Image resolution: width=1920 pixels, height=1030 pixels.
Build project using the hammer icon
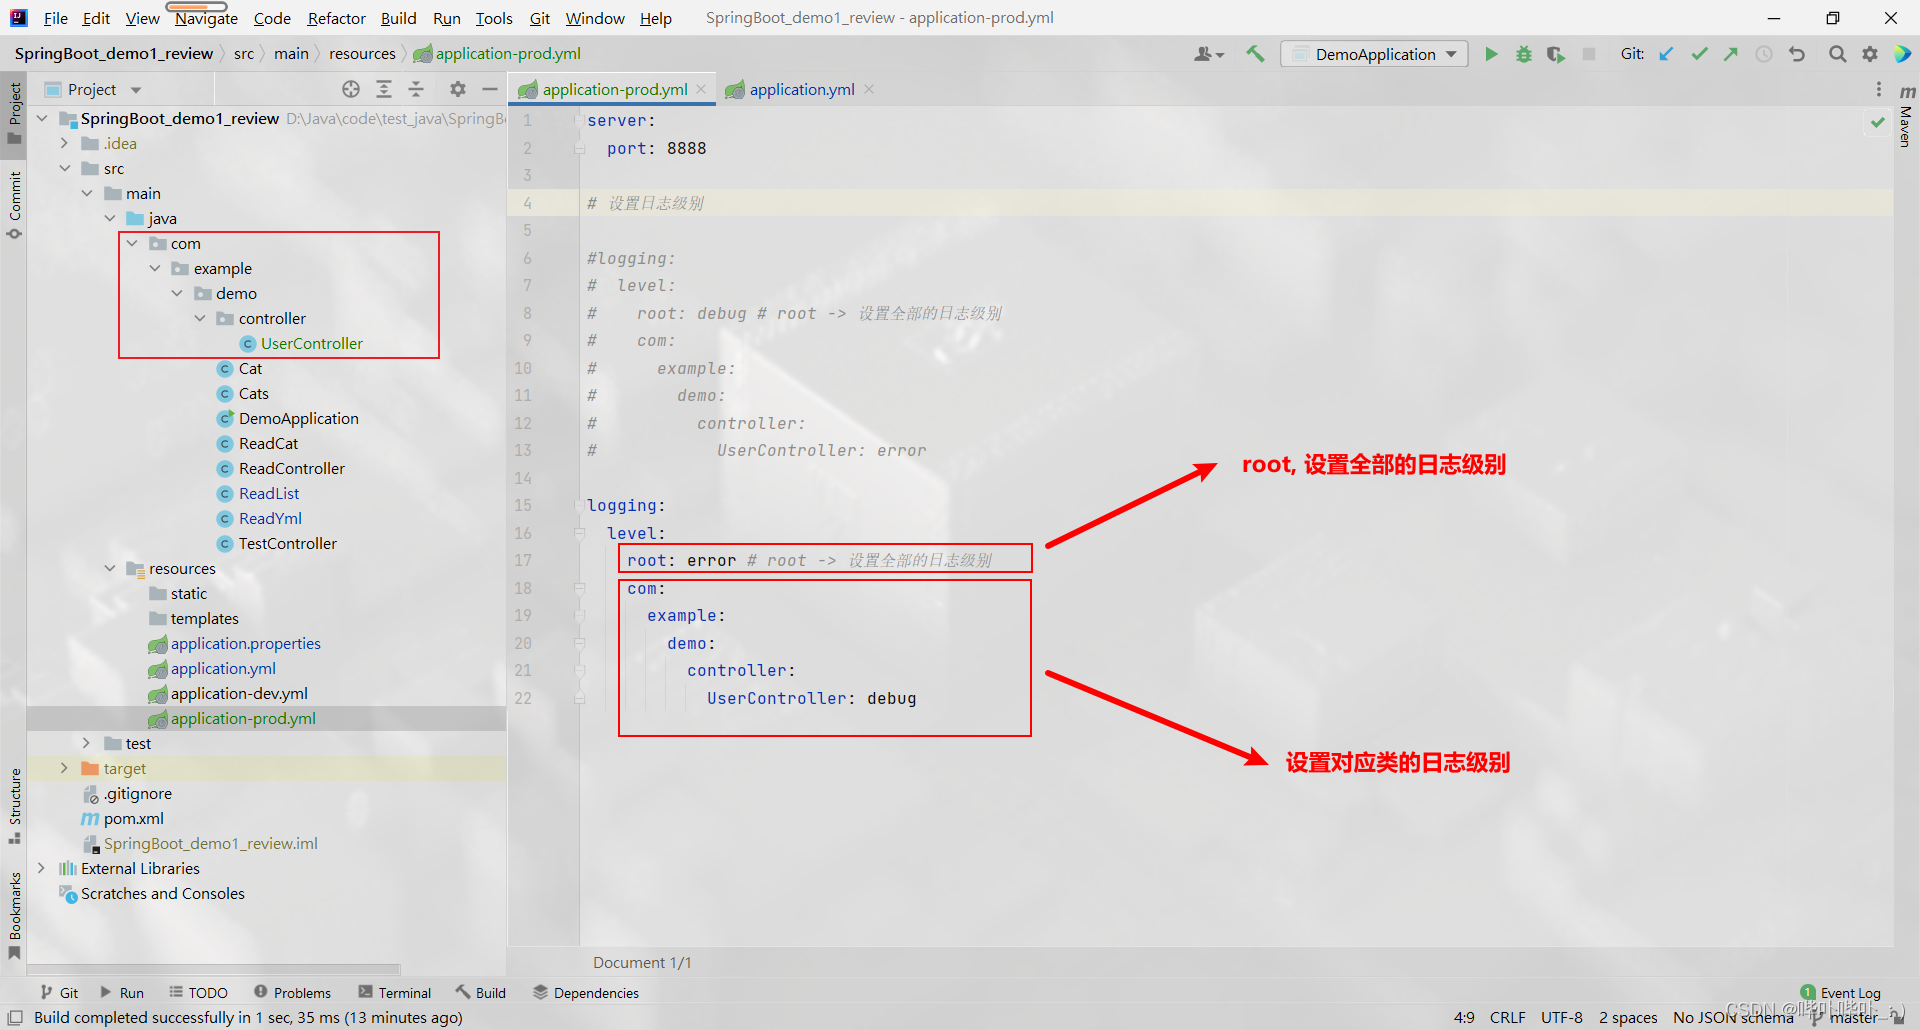coord(1255,54)
